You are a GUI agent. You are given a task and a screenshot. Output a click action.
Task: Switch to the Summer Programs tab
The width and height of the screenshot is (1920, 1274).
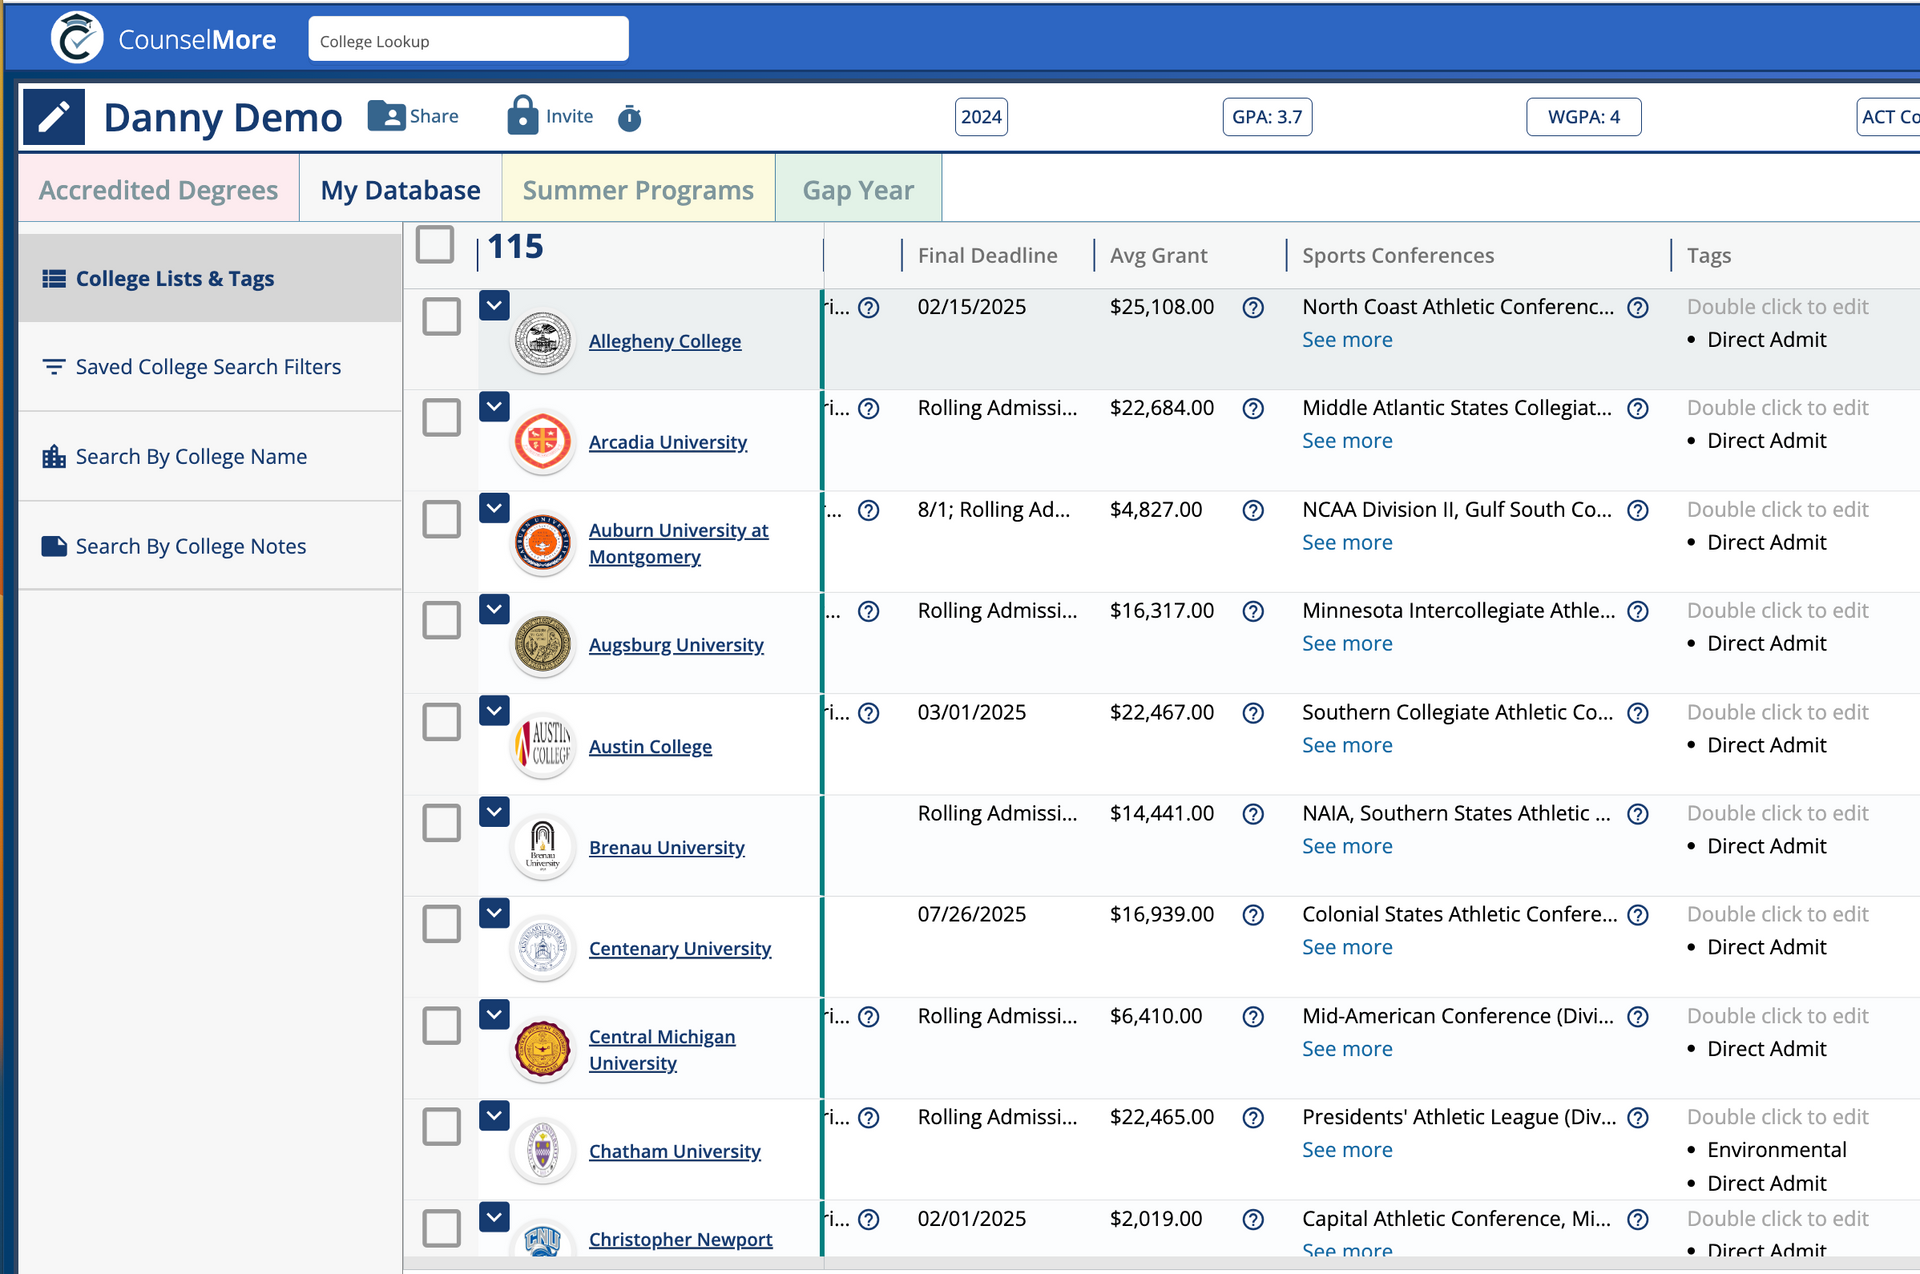pos(638,190)
